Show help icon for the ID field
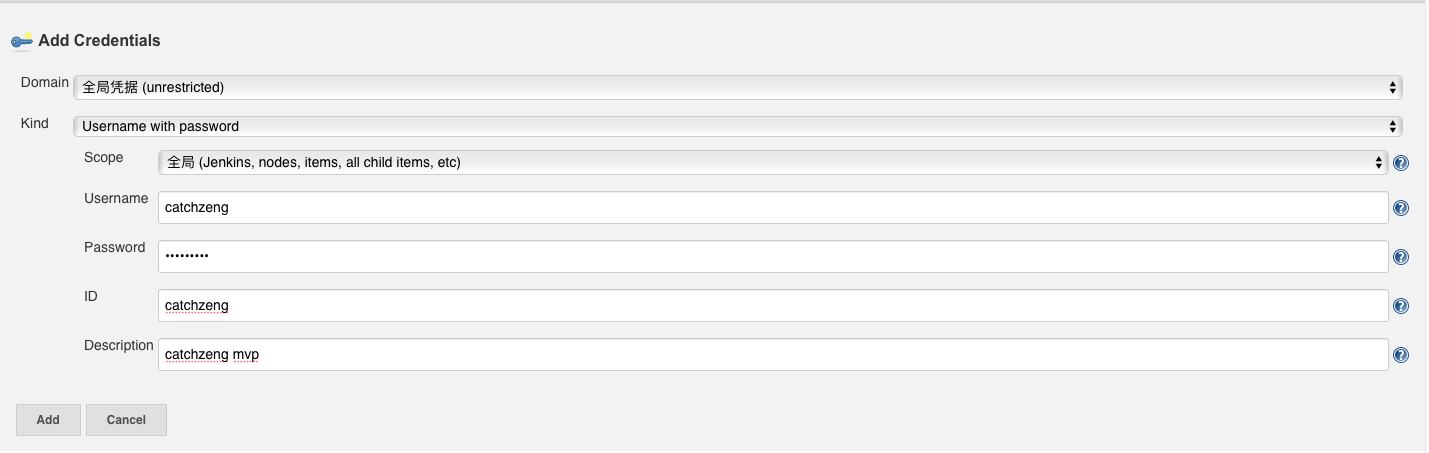Viewport: 1429px width, 453px height. coord(1401,306)
